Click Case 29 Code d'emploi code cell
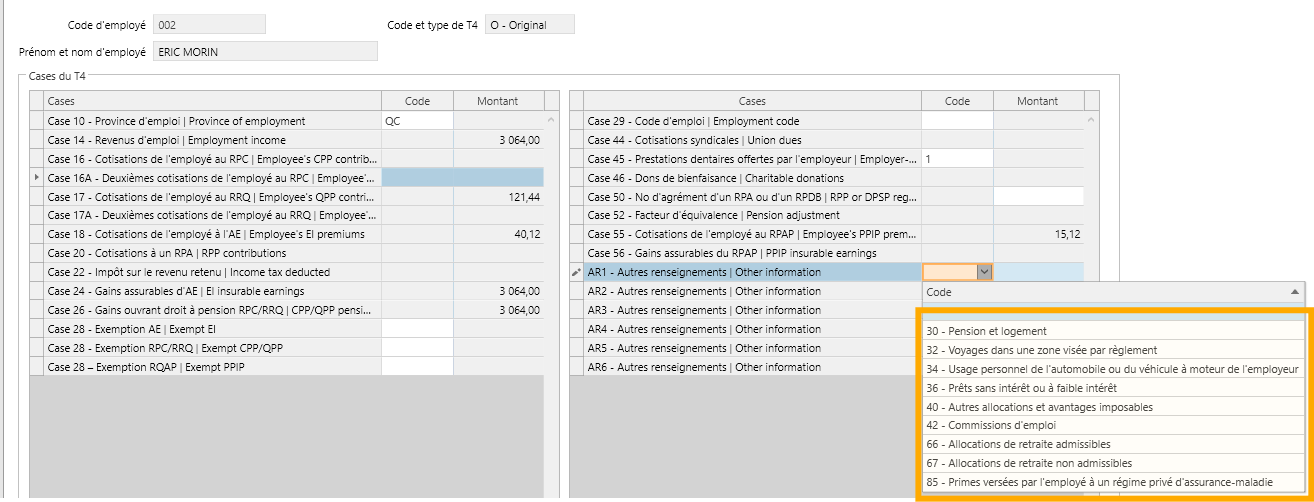 (x=957, y=121)
